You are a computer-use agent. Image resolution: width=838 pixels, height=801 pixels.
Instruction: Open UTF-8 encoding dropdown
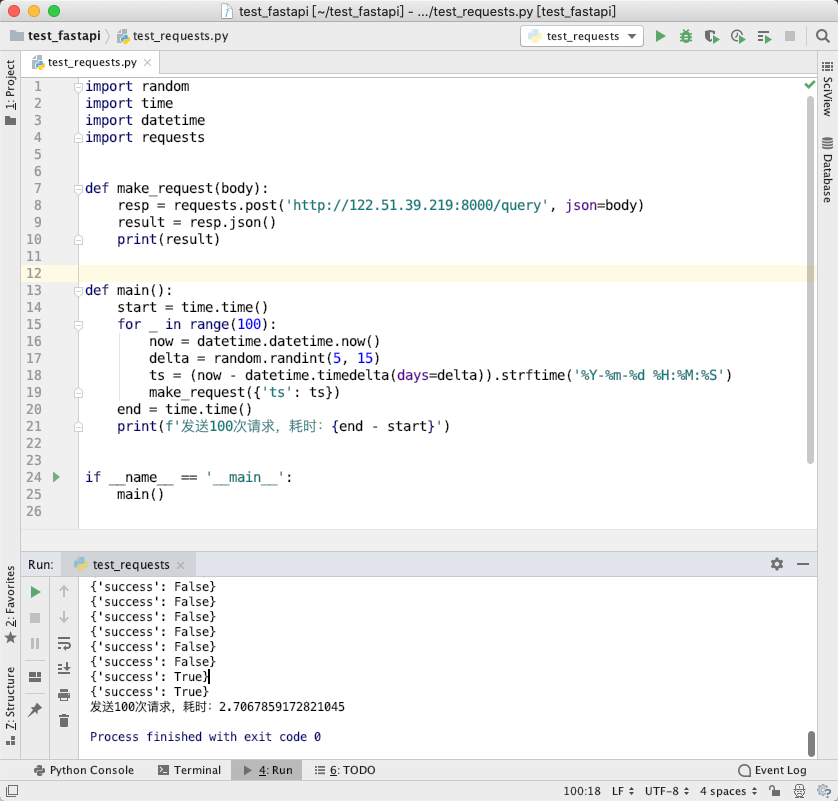667,791
